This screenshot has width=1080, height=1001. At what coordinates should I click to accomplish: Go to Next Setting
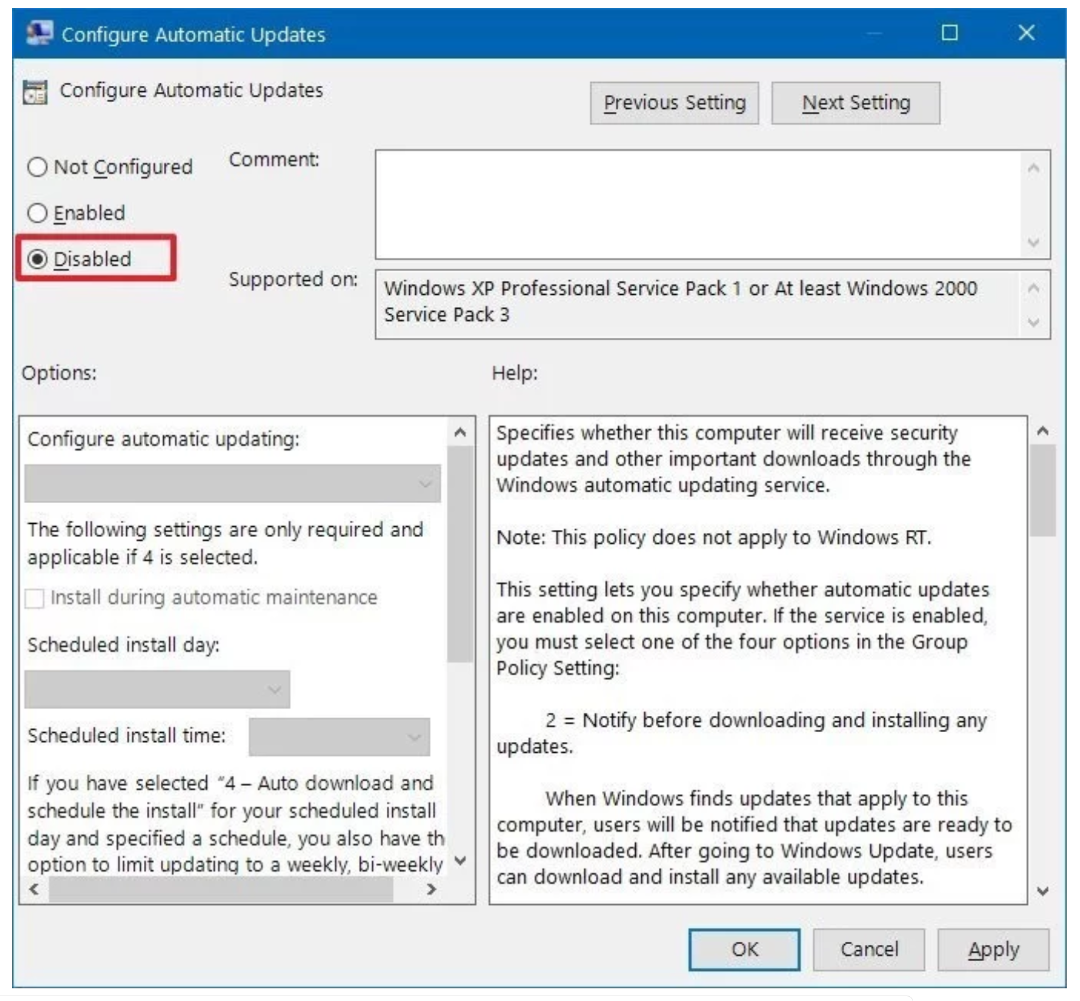coord(855,103)
